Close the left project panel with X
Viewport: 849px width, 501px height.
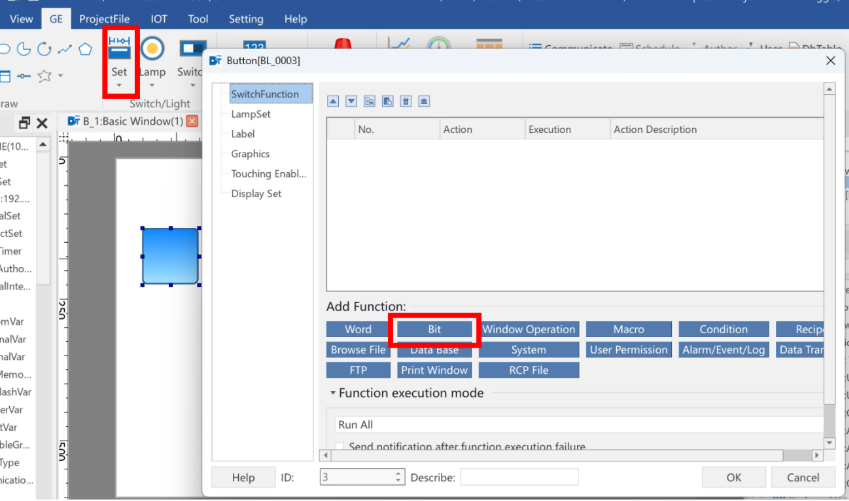[42, 123]
